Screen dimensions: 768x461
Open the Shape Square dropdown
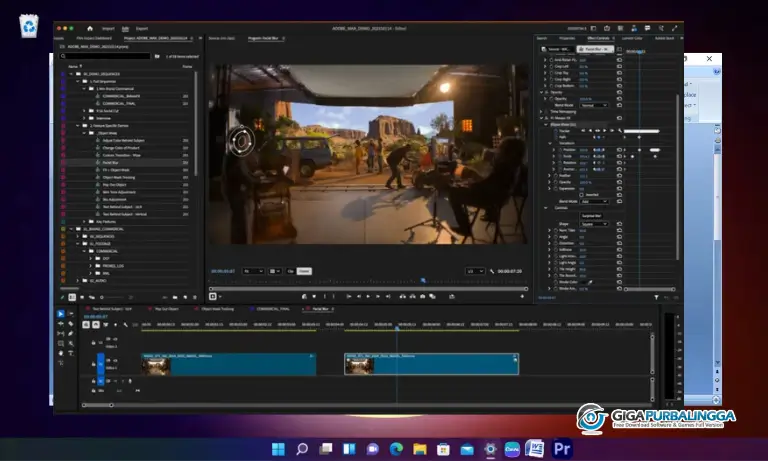point(594,224)
